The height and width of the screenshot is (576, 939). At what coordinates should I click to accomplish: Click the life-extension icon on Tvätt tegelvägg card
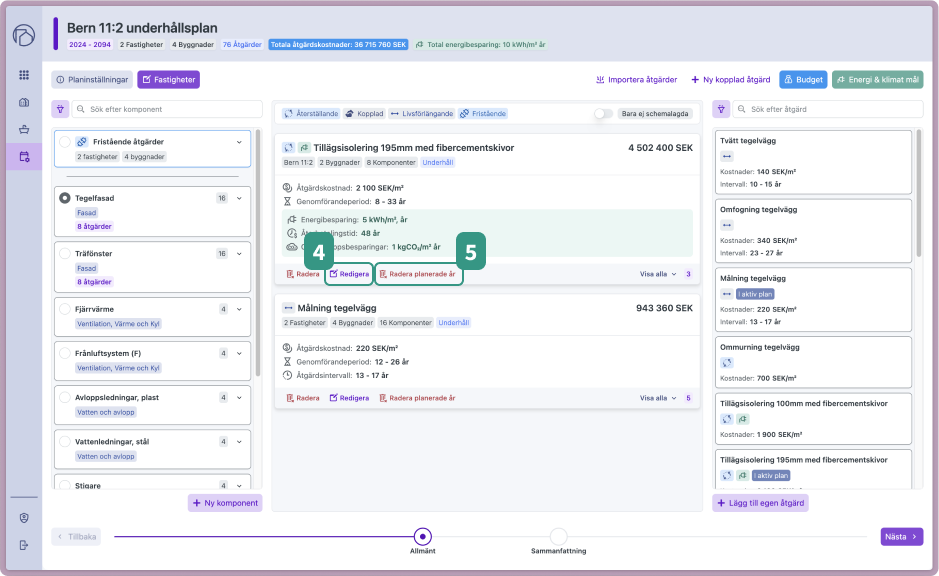726,156
